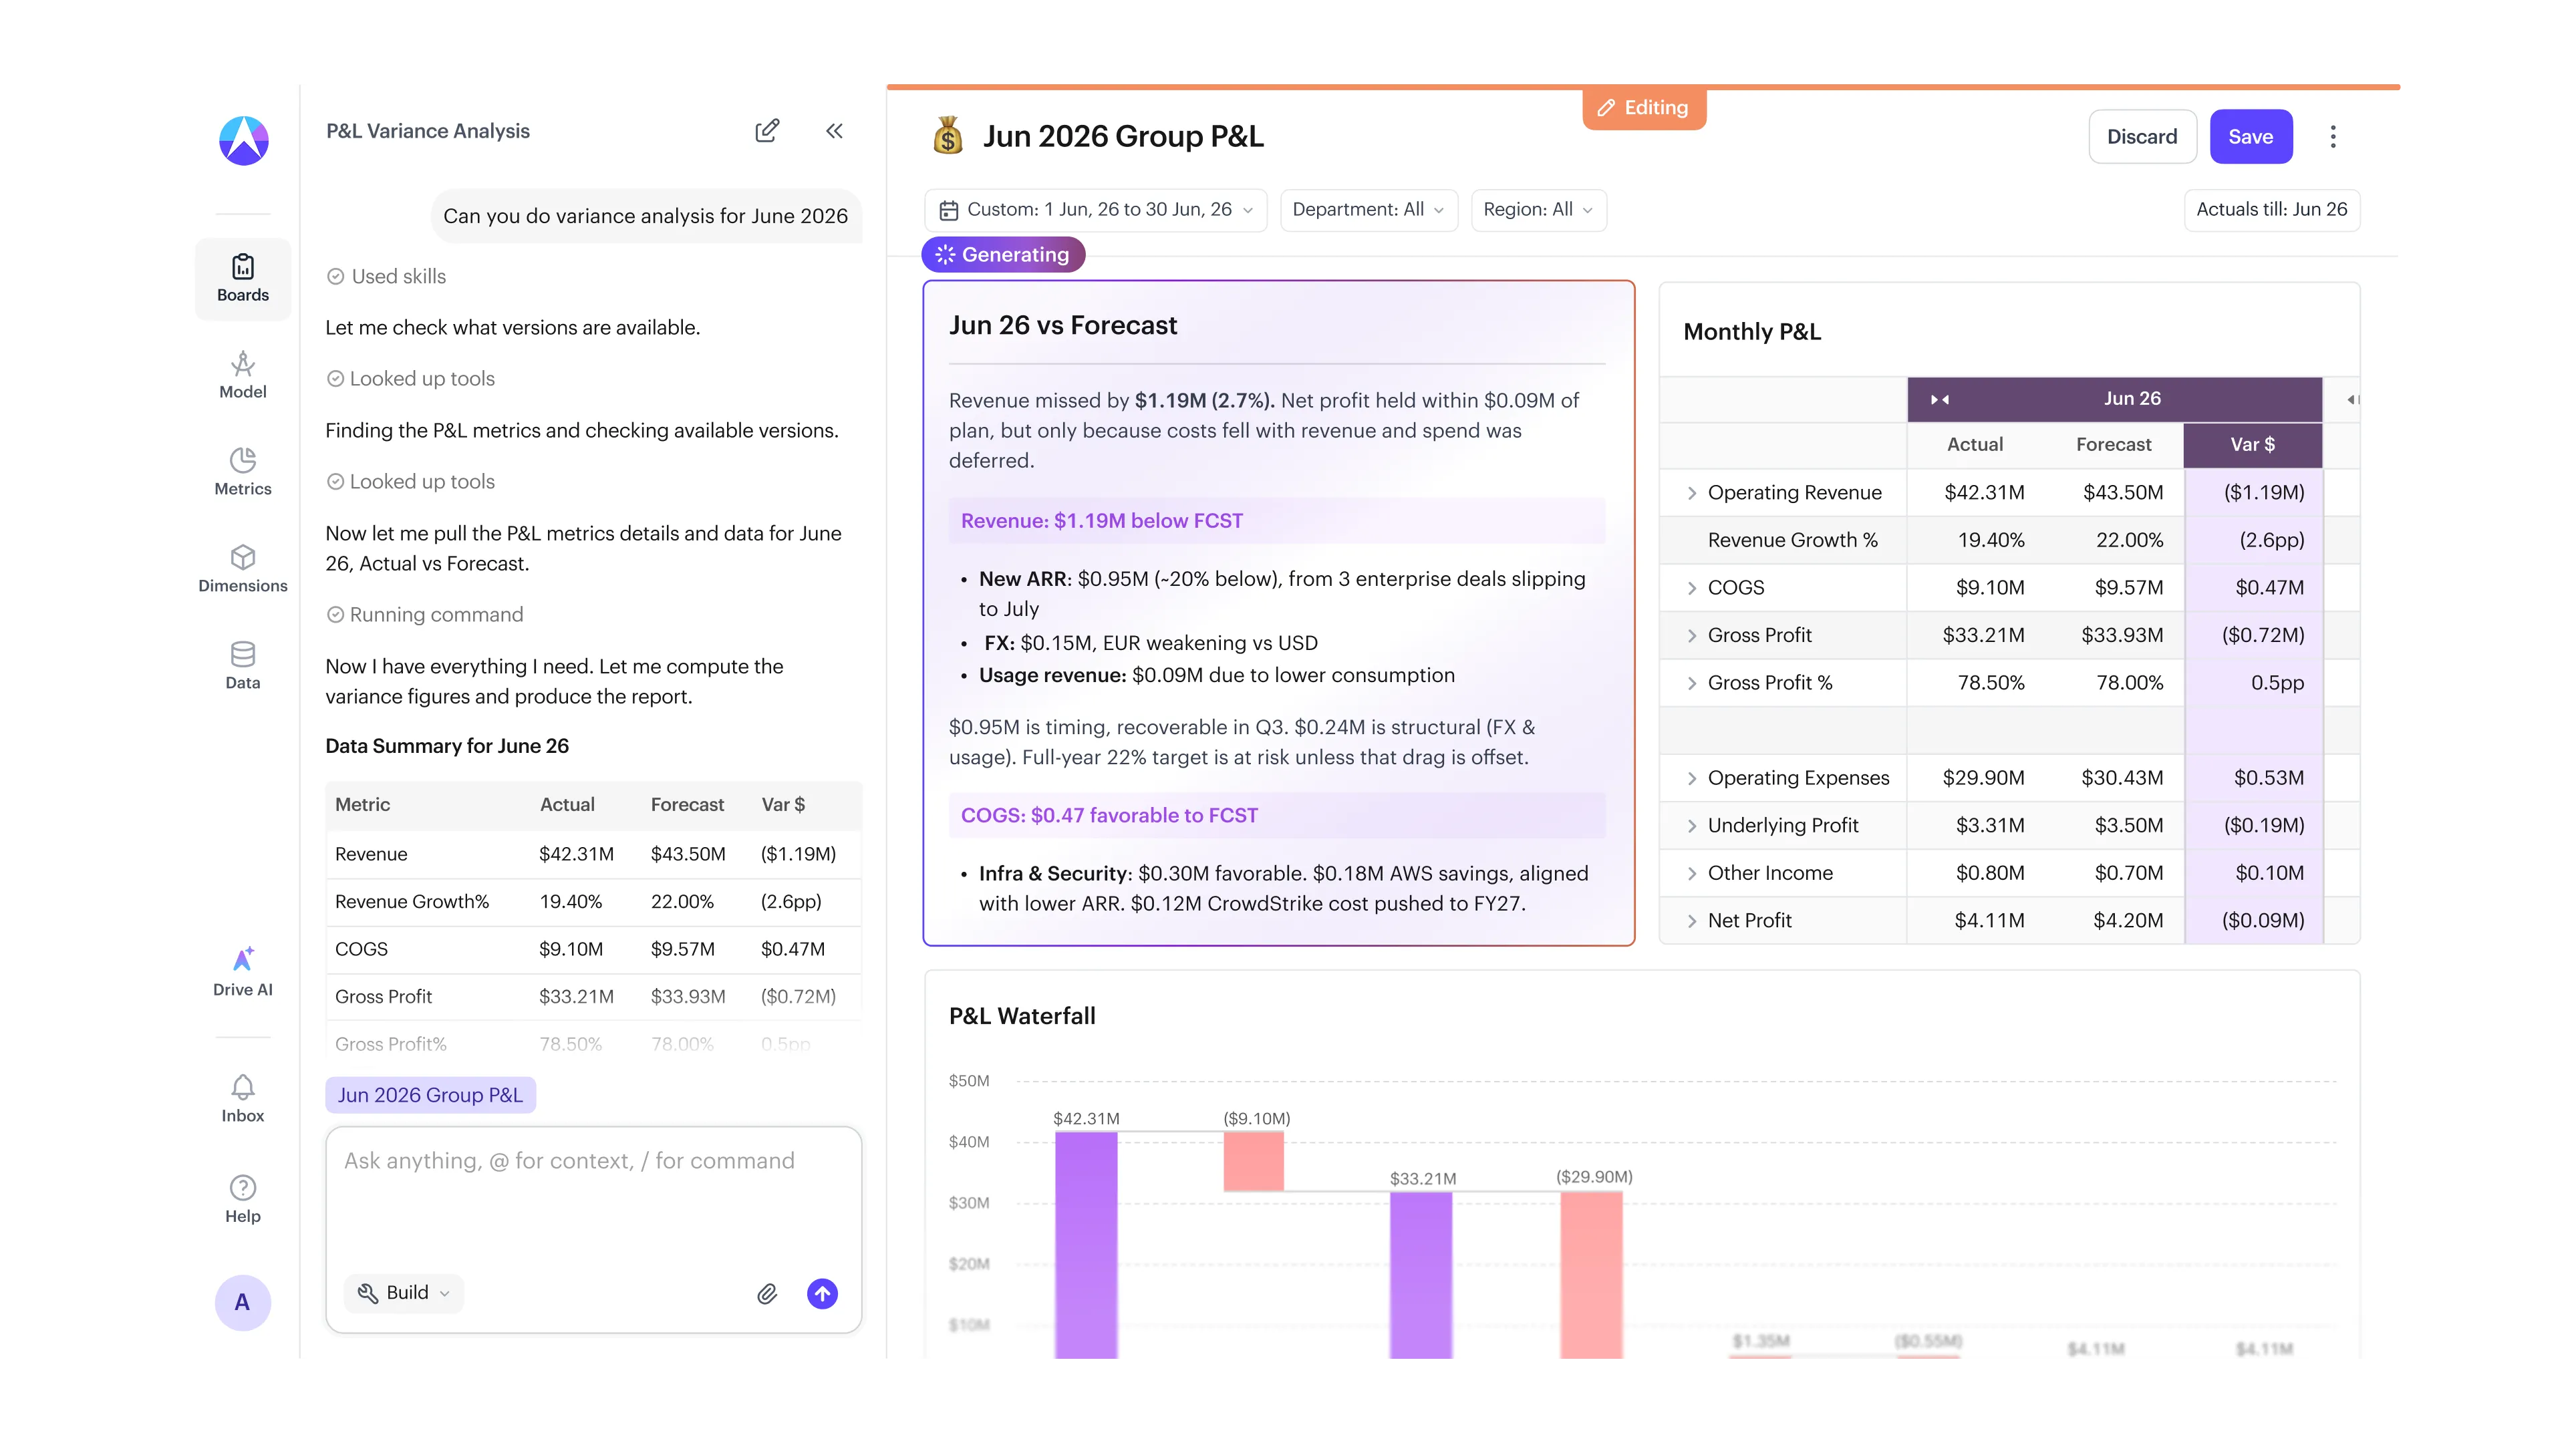
Task: Open the Dimensions section
Action: (243, 569)
